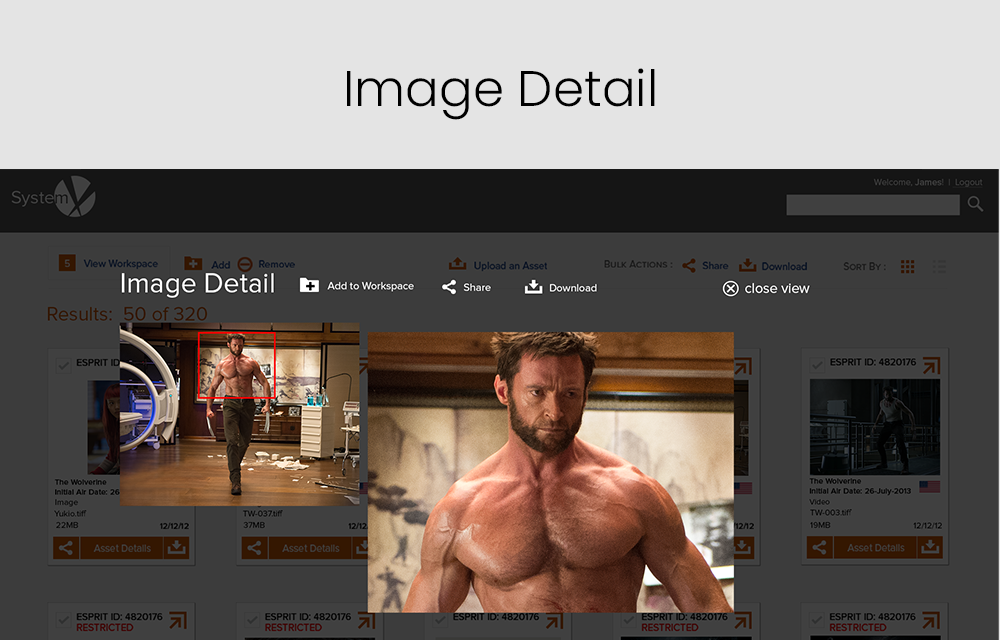Viewport: 1000px width, 640px height.
Task: Click Asset Details on TW-003.tiff card
Action: tap(876, 548)
